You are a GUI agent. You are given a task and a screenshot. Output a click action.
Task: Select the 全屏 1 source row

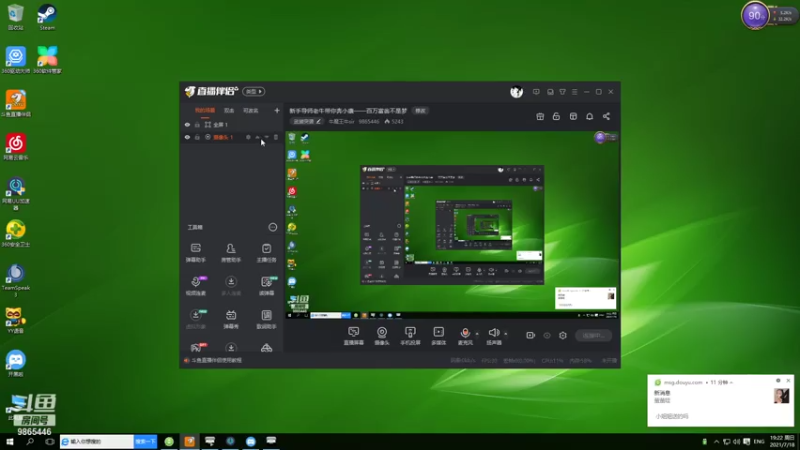(x=232, y=124)
